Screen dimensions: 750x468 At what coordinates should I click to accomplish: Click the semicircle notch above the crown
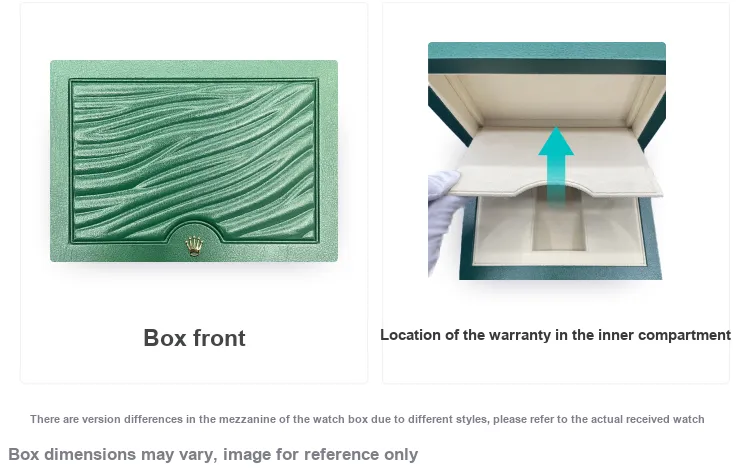coord(194,230)
